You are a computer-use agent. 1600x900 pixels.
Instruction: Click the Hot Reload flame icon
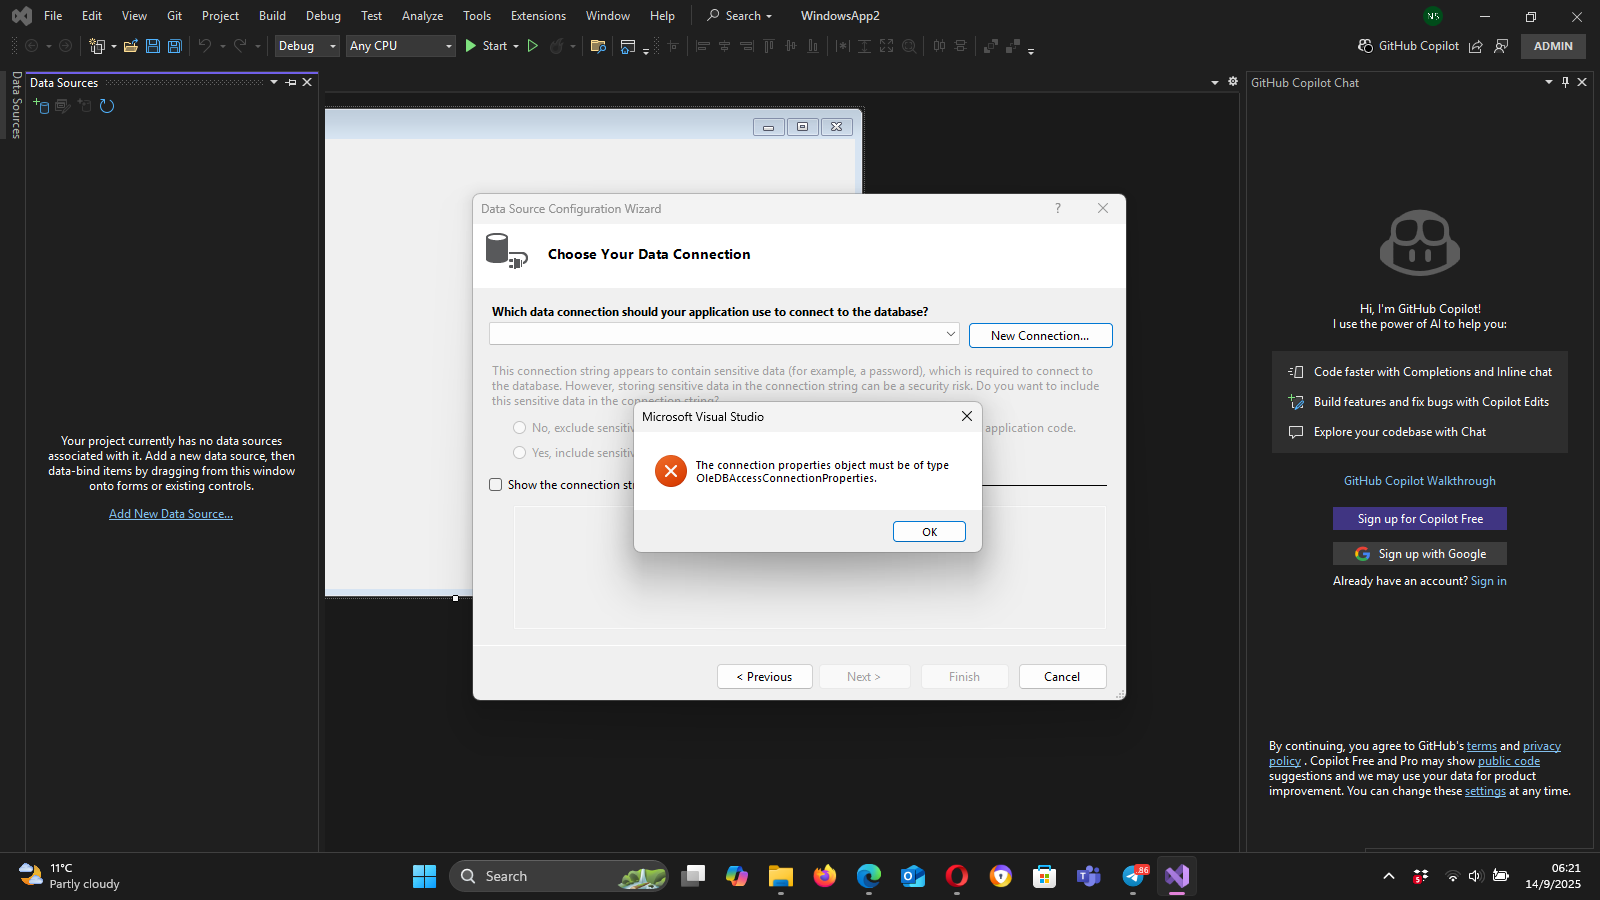point(557,46)
